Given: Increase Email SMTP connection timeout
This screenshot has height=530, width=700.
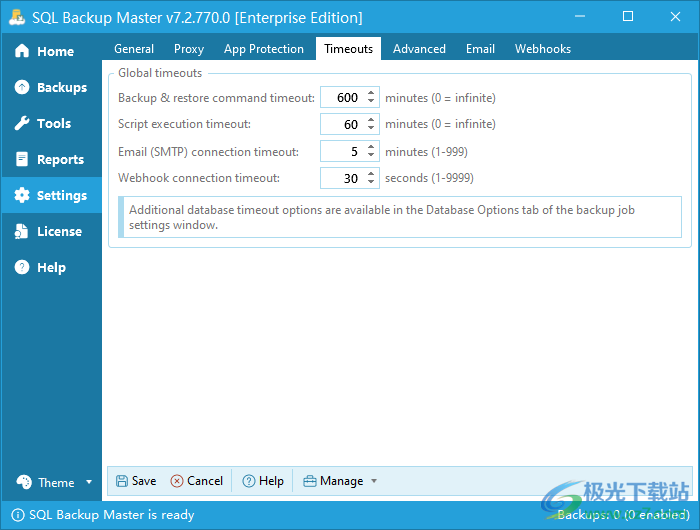Looking at the screenshot, I should [x=371, y=147].
